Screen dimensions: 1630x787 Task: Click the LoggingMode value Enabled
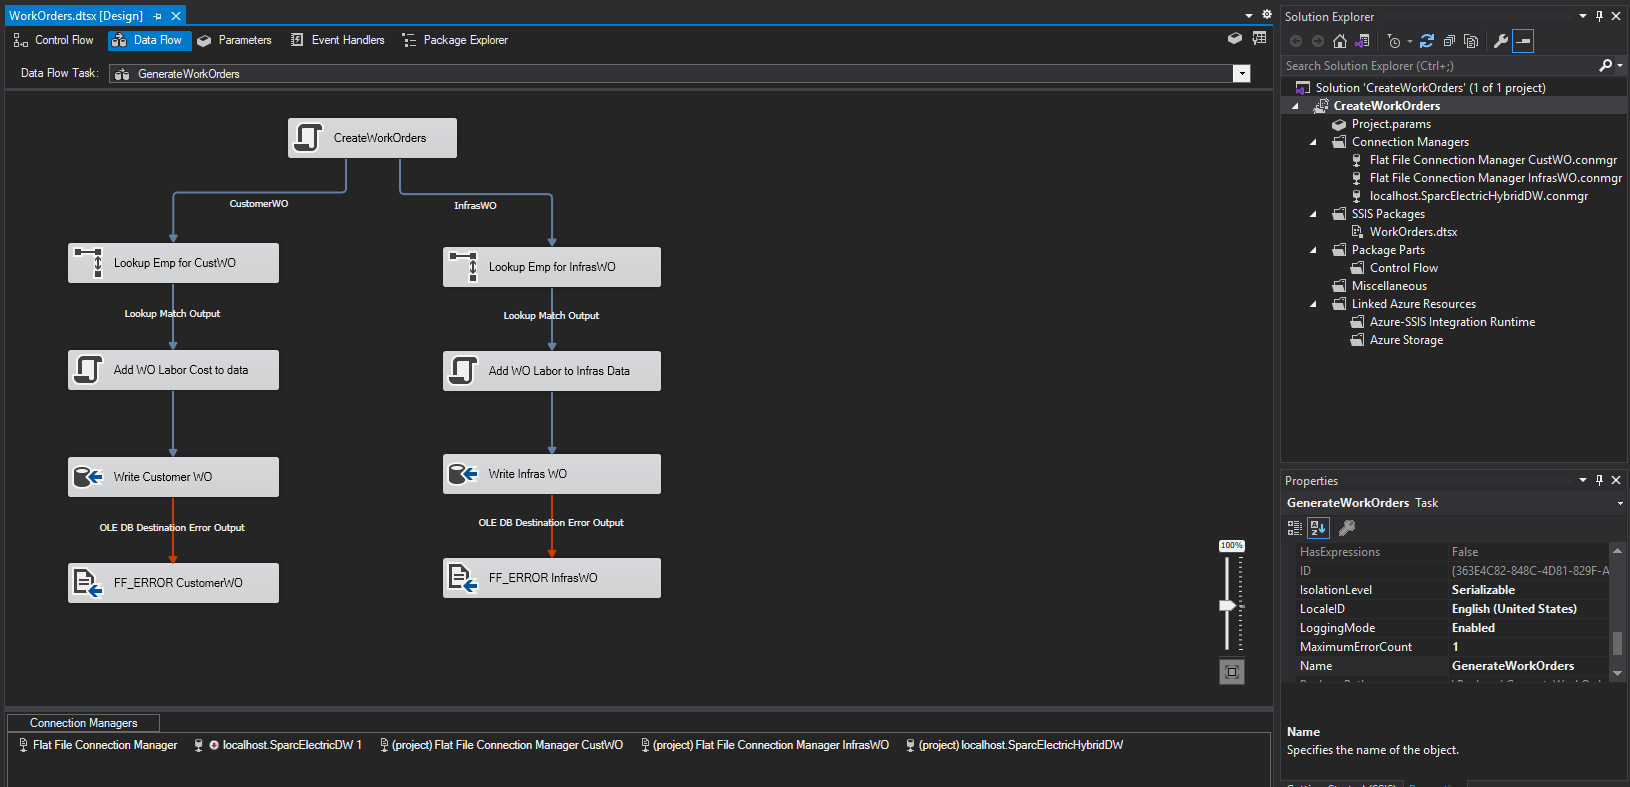1473,628
